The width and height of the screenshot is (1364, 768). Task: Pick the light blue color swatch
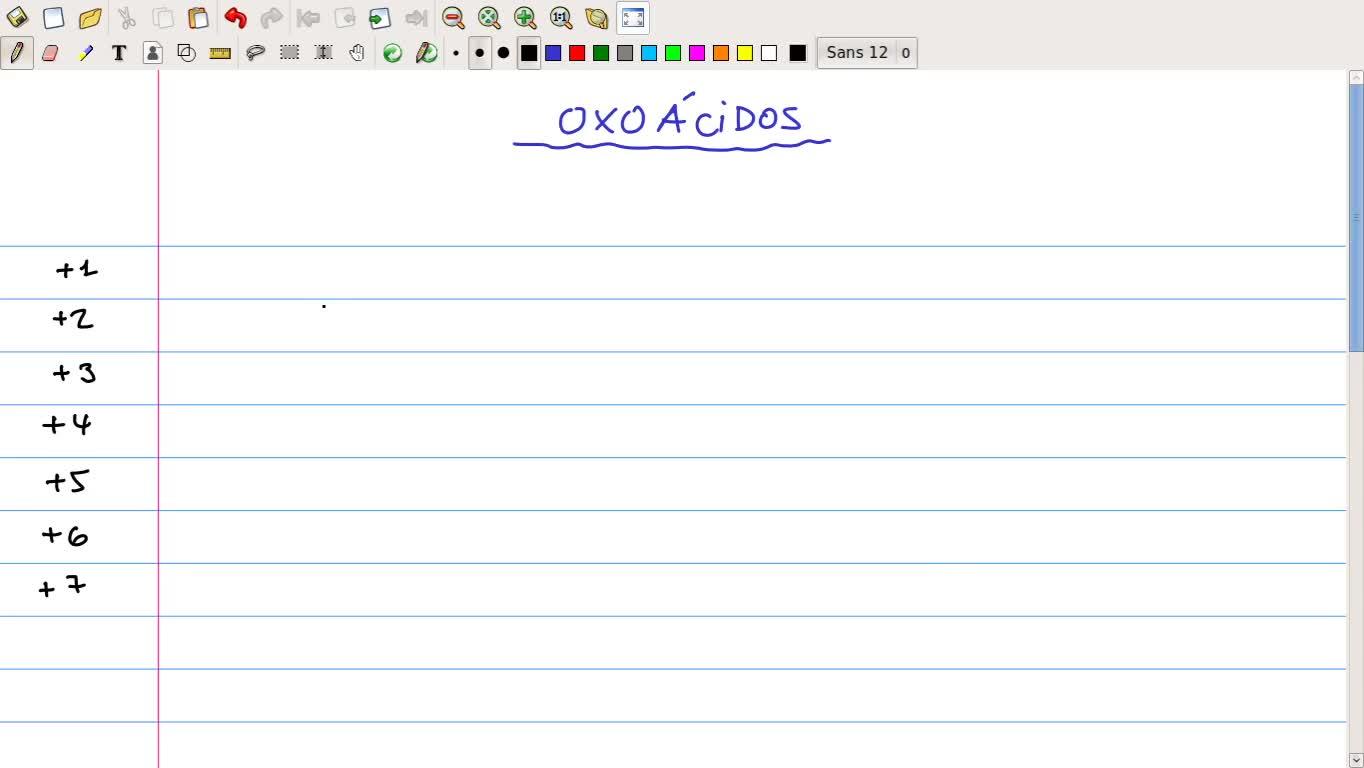click(649, 53)
